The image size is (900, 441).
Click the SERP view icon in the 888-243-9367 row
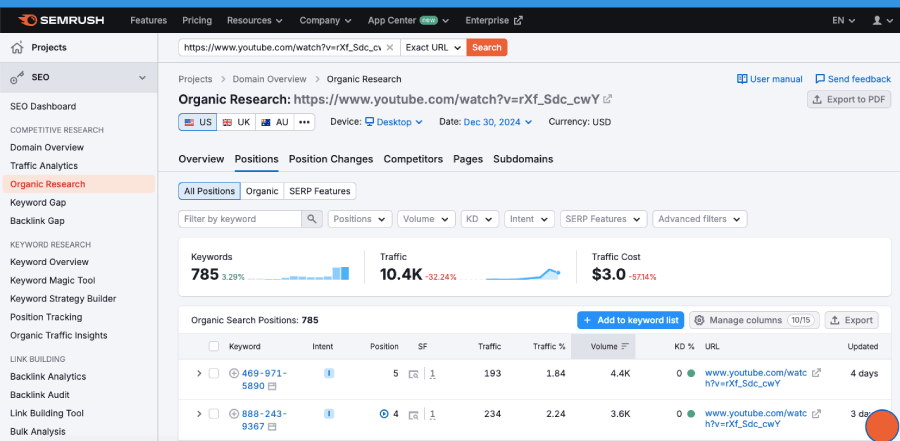click(413, 414)
